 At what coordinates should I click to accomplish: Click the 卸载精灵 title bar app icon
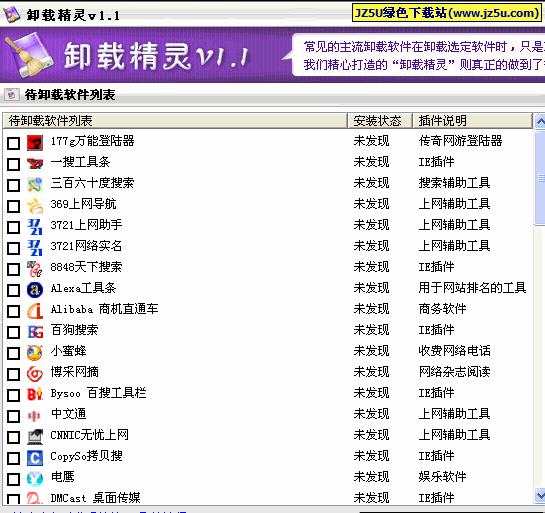(11, 15)
